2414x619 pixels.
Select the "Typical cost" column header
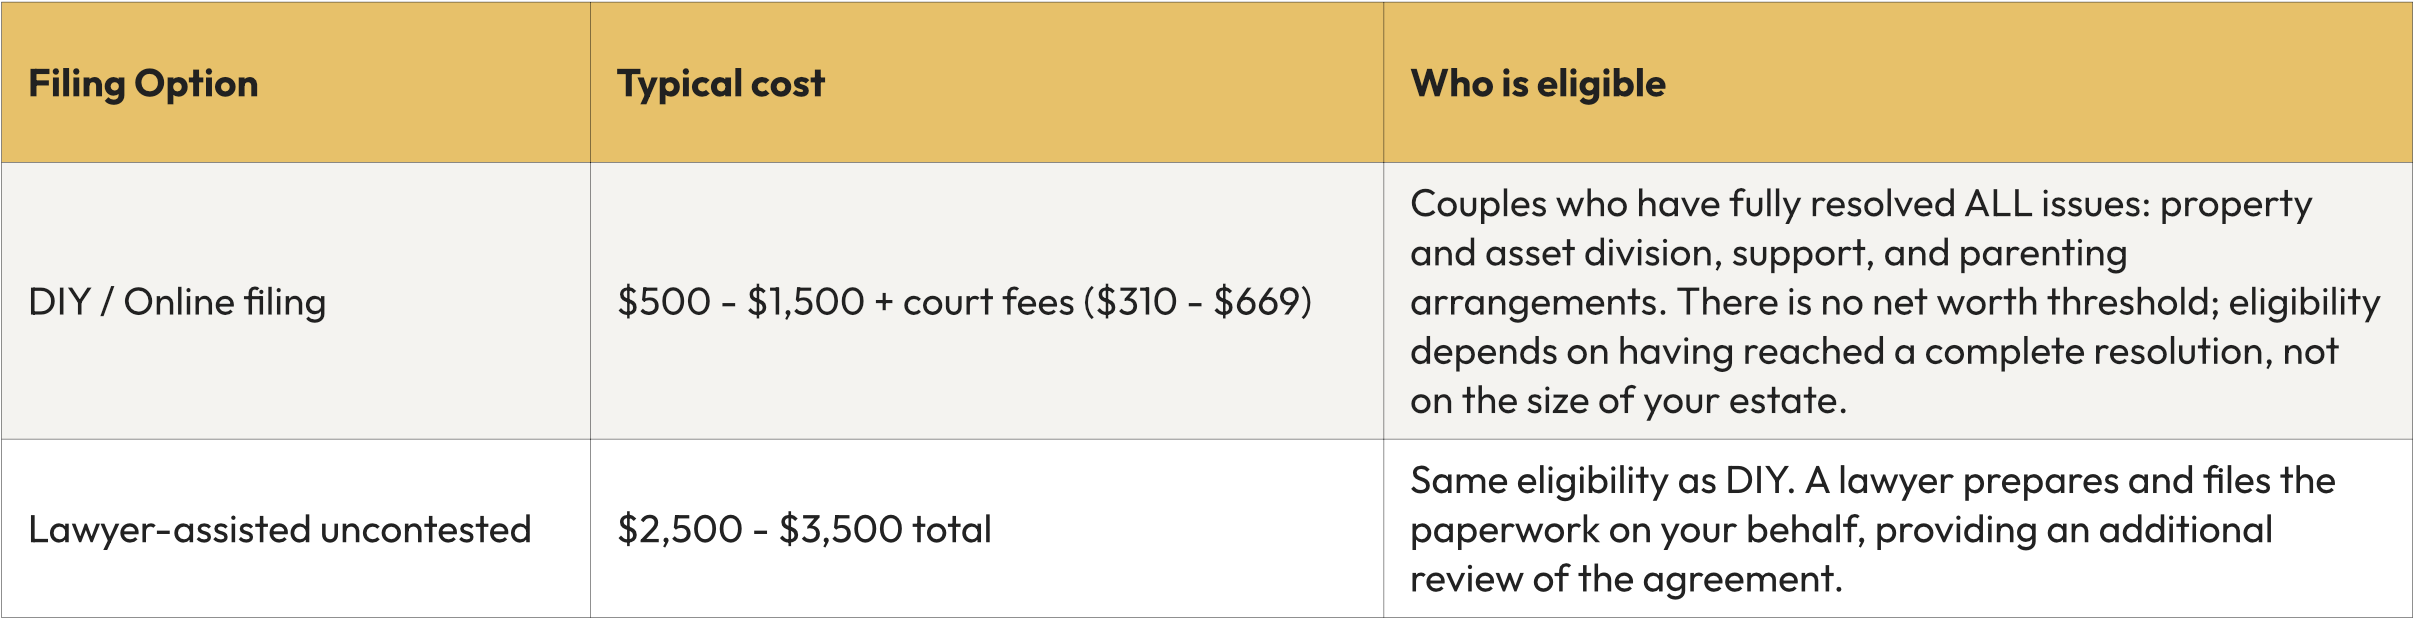click(x=720, y=84)
